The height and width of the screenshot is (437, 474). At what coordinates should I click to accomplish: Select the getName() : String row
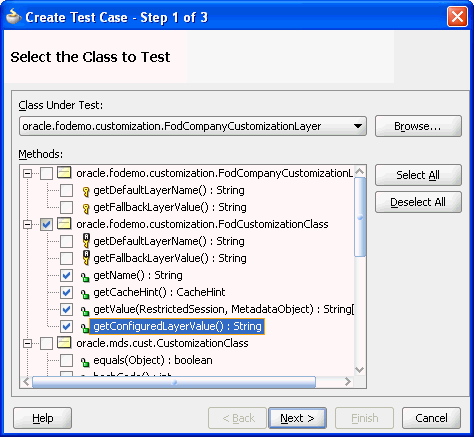(x=138, y=275)
